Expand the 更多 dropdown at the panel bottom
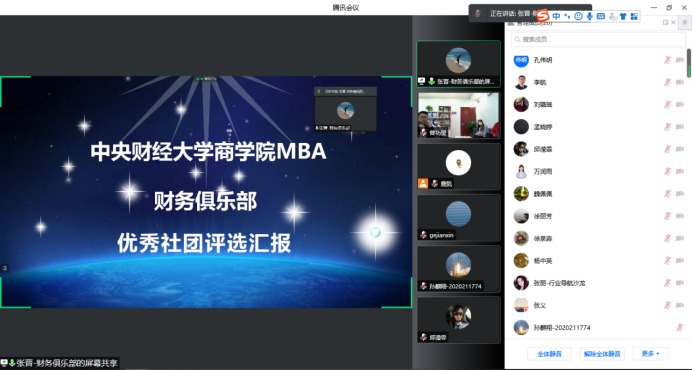The height and width of the screenshot is (370, 692). 651,354
